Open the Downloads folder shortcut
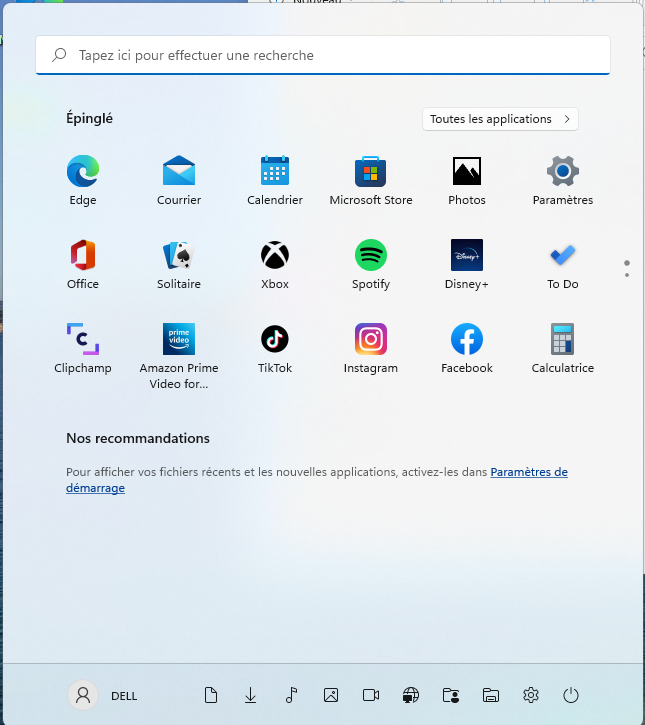The image size is (645, 725). pos(251,695)
